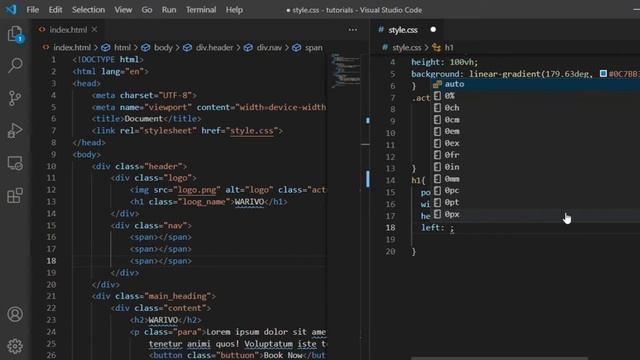Open the Selection menu

click(x=88, y=10)
